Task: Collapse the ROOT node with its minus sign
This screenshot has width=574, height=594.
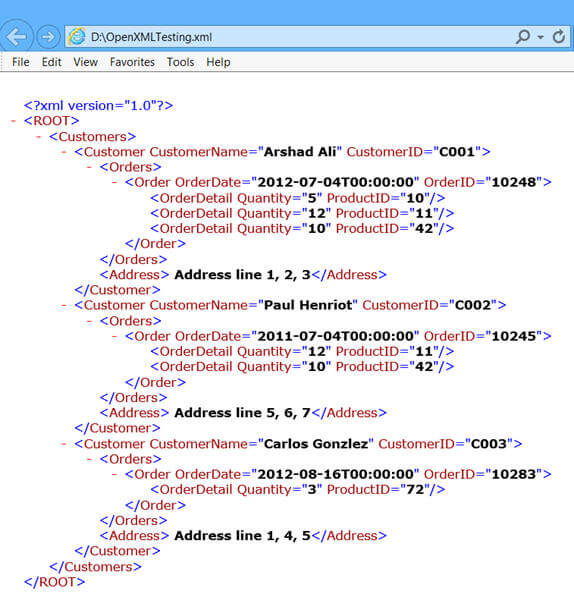Action: [x=13, y=121]
